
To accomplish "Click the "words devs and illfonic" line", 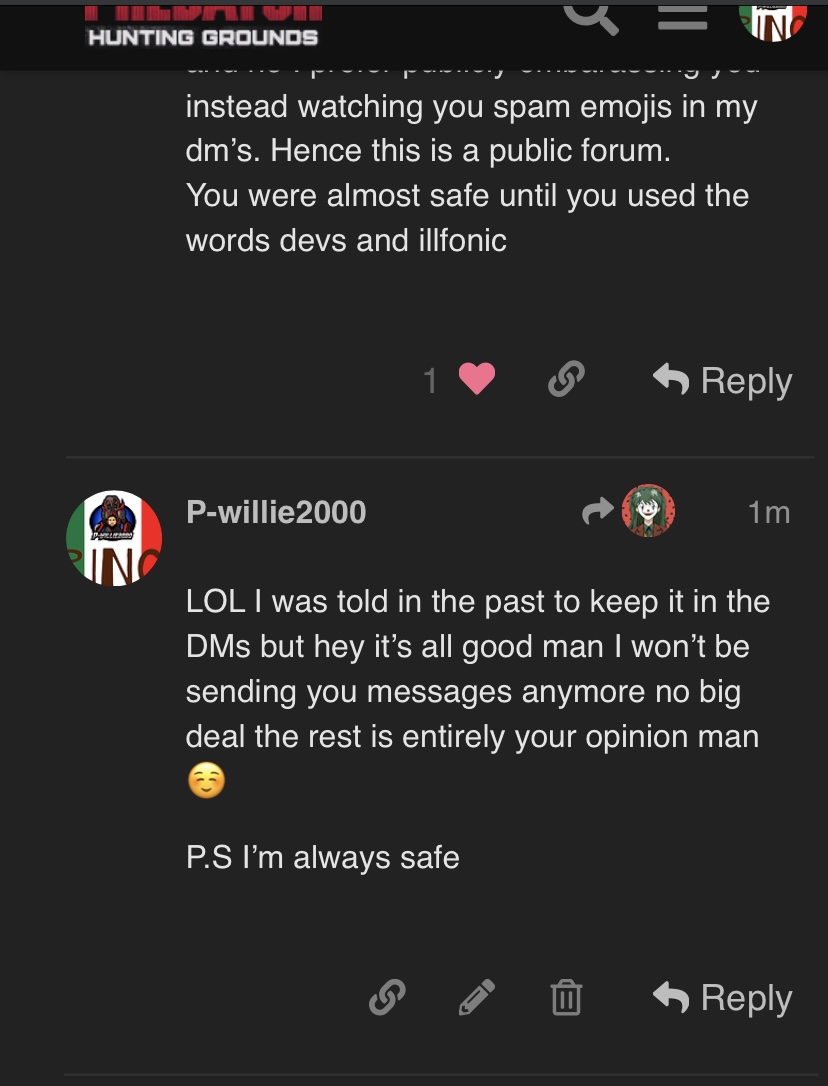I will [346, 240].
